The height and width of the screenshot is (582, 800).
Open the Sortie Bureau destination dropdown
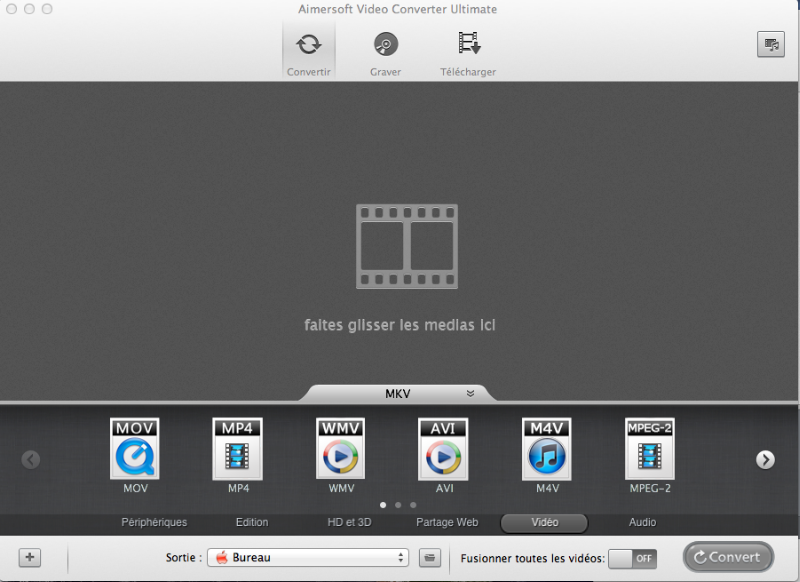[x=308, y=558]
